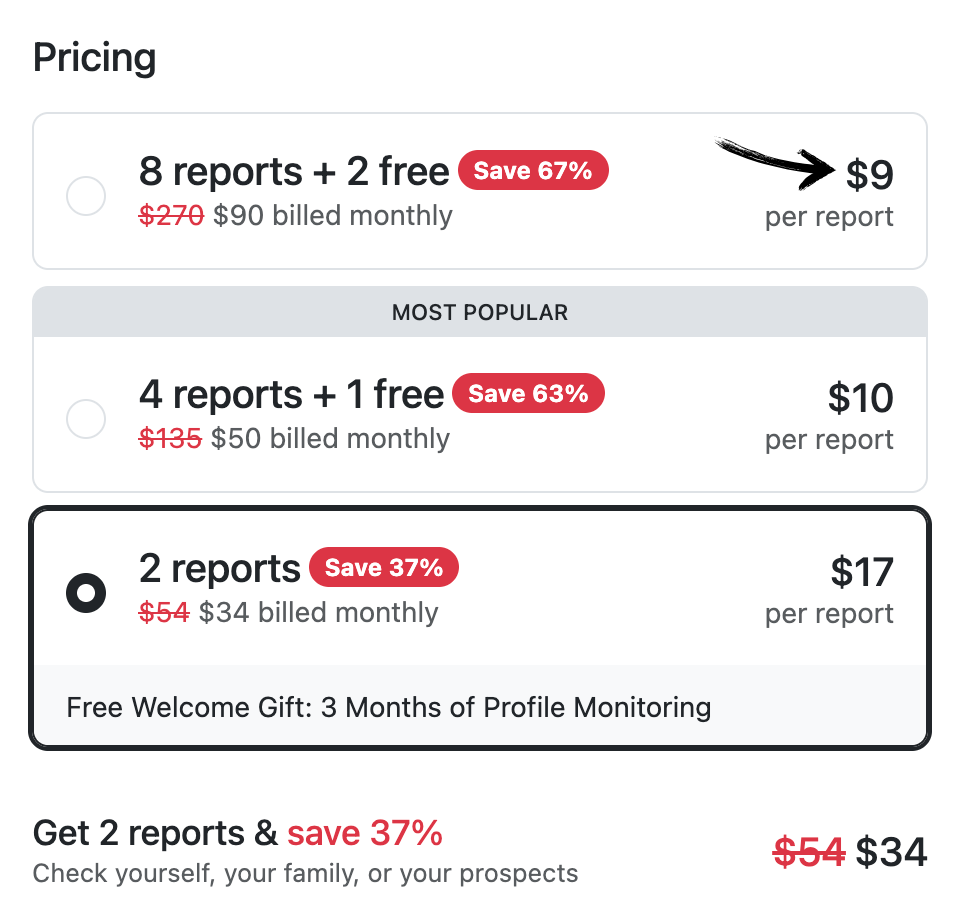Click the Save 37% badge
This screenshot has height=918, width=960.
(384, 567)
